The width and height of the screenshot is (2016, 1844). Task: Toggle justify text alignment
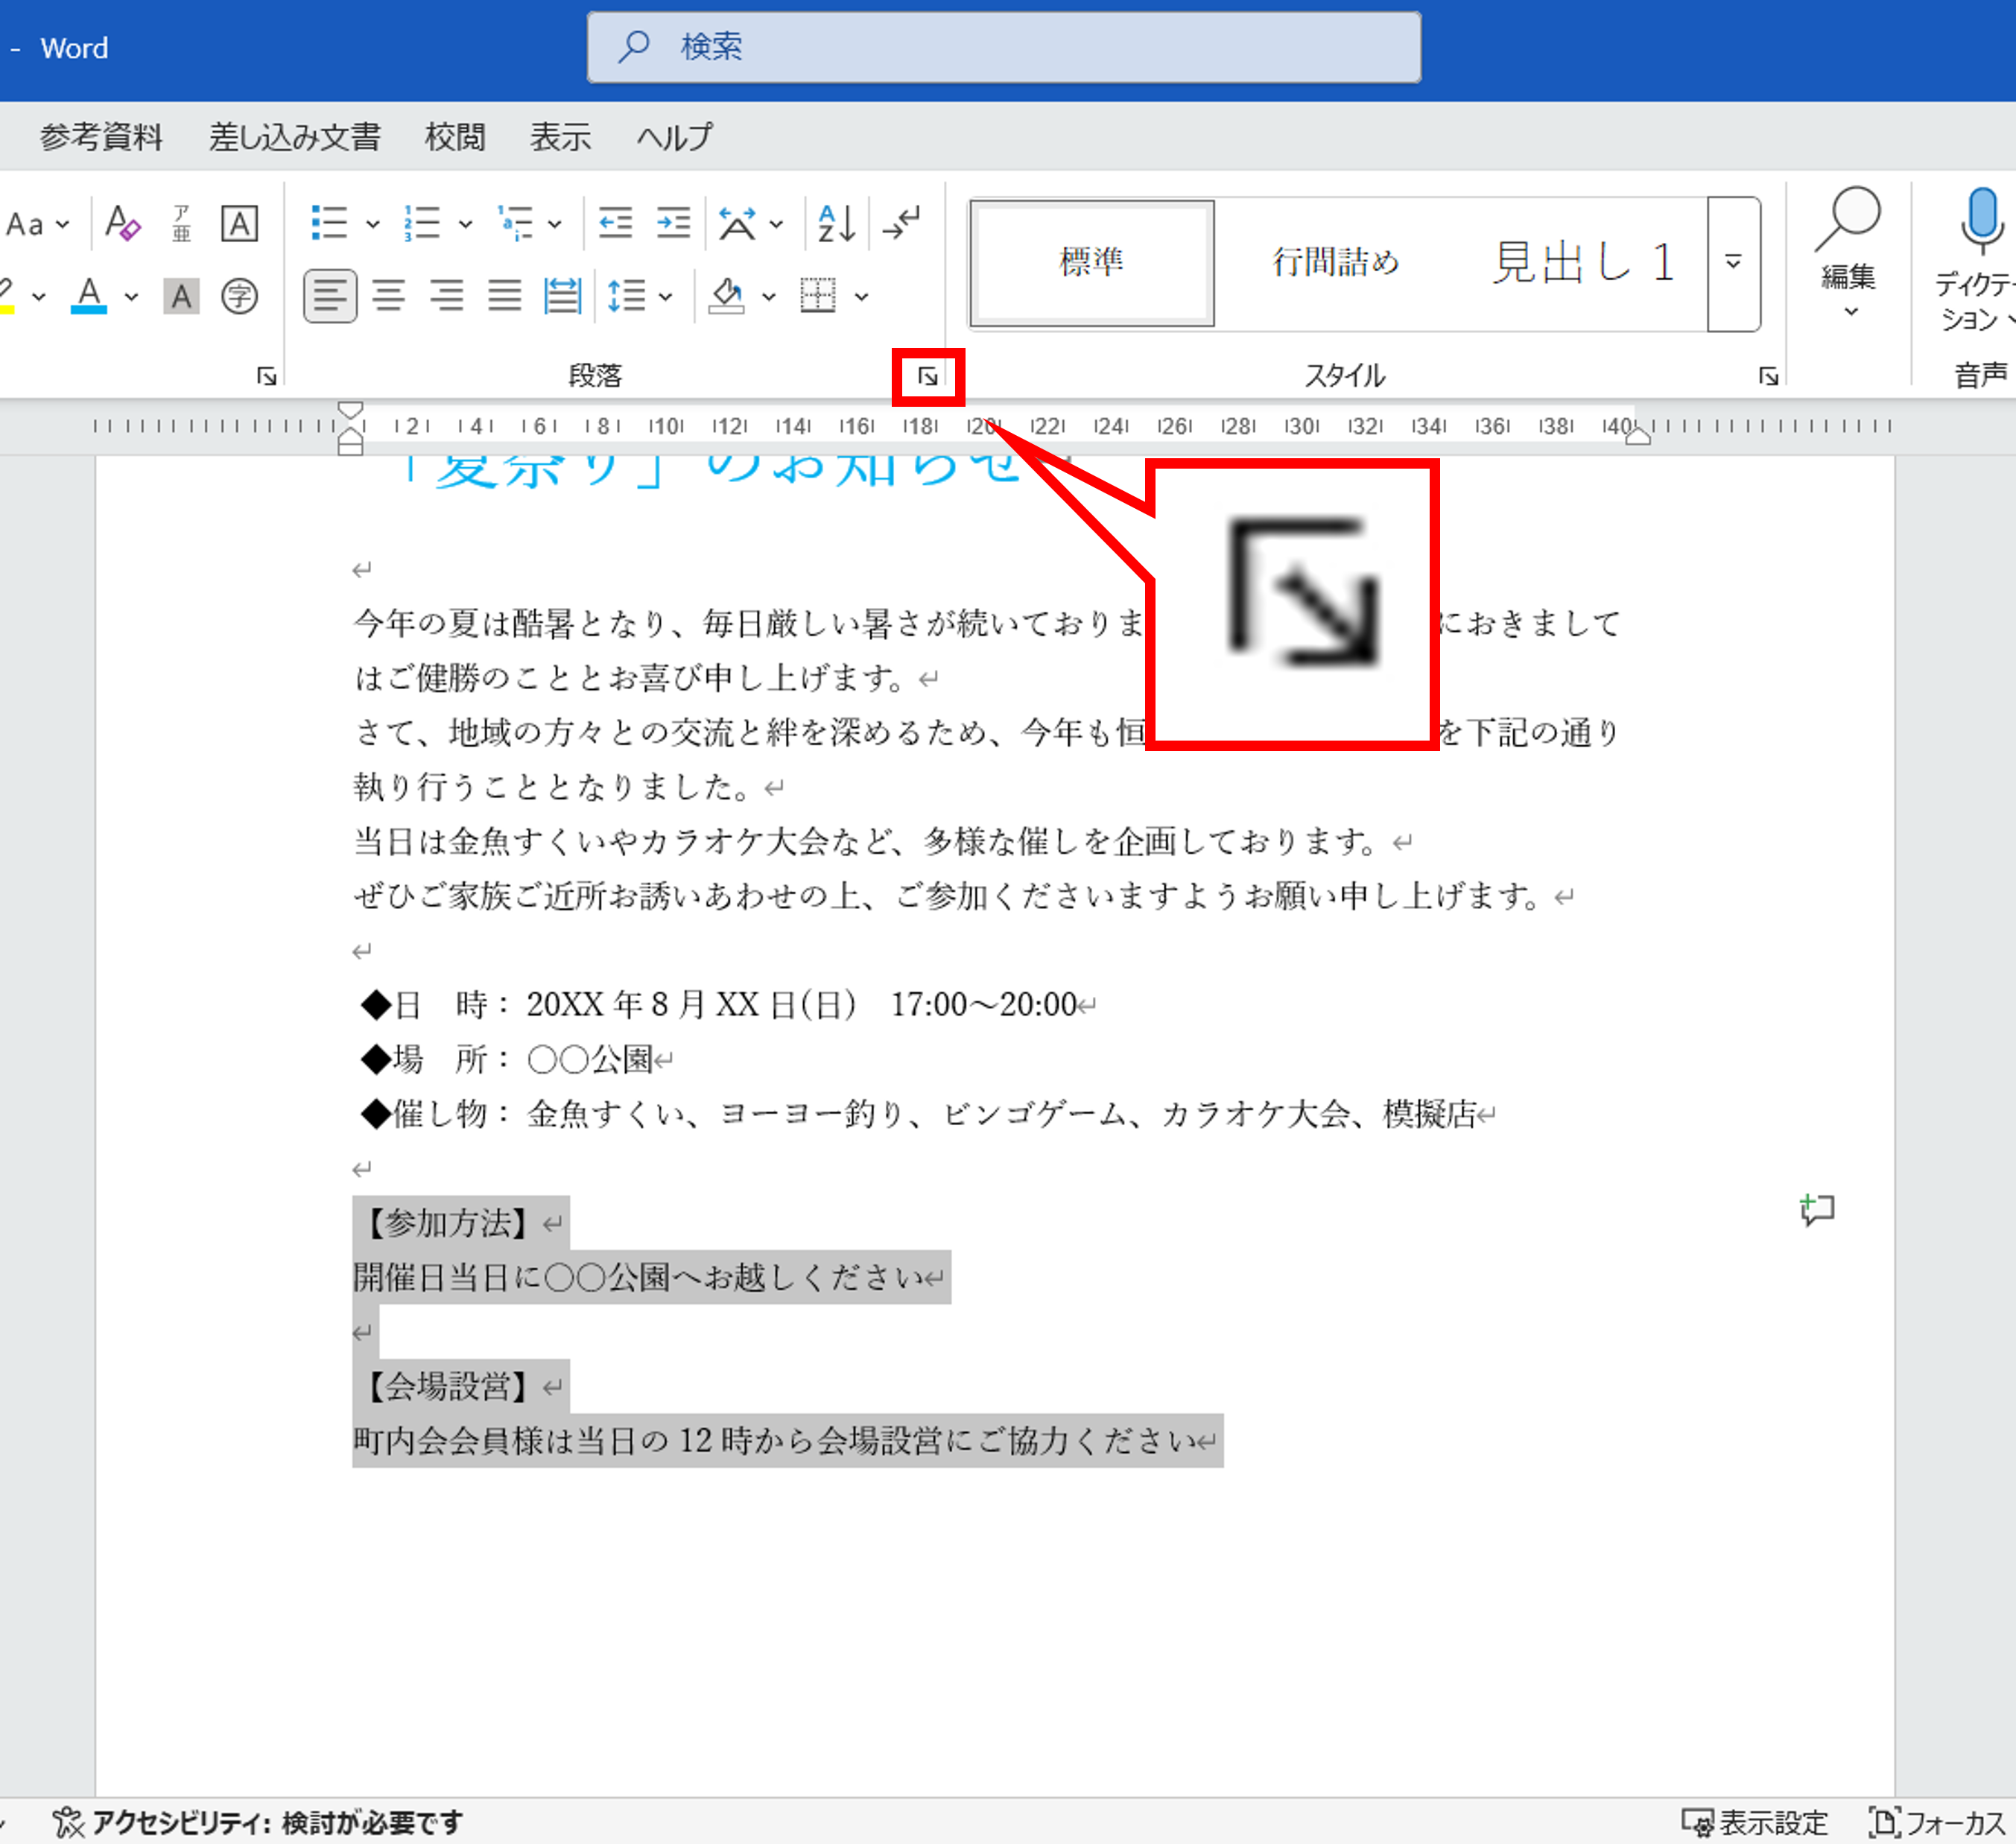(504, 296)
